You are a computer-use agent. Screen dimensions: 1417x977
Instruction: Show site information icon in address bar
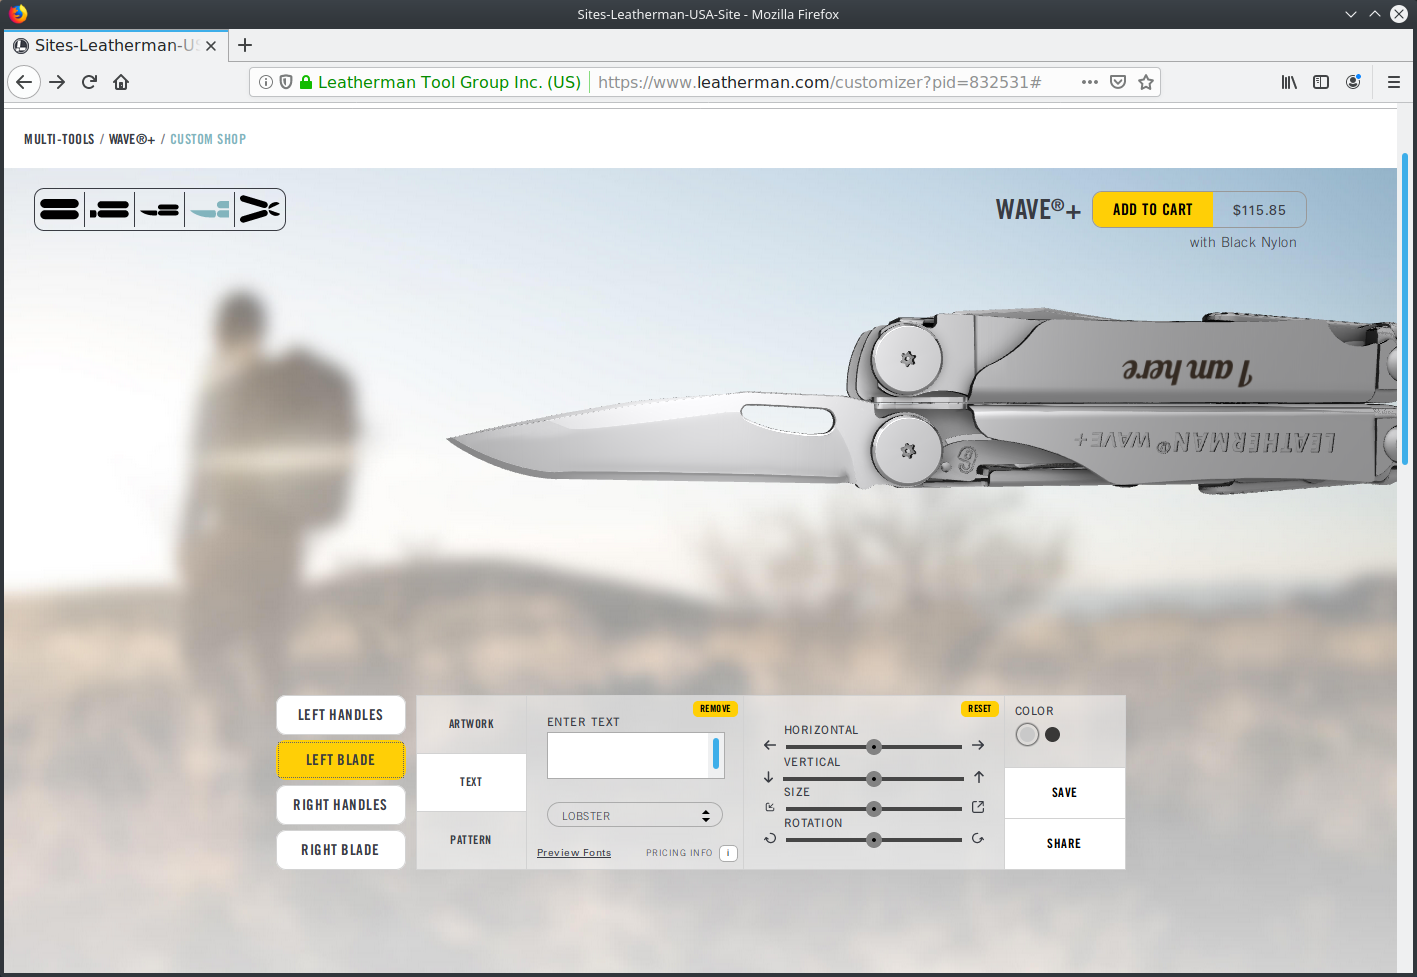[266, 82]
